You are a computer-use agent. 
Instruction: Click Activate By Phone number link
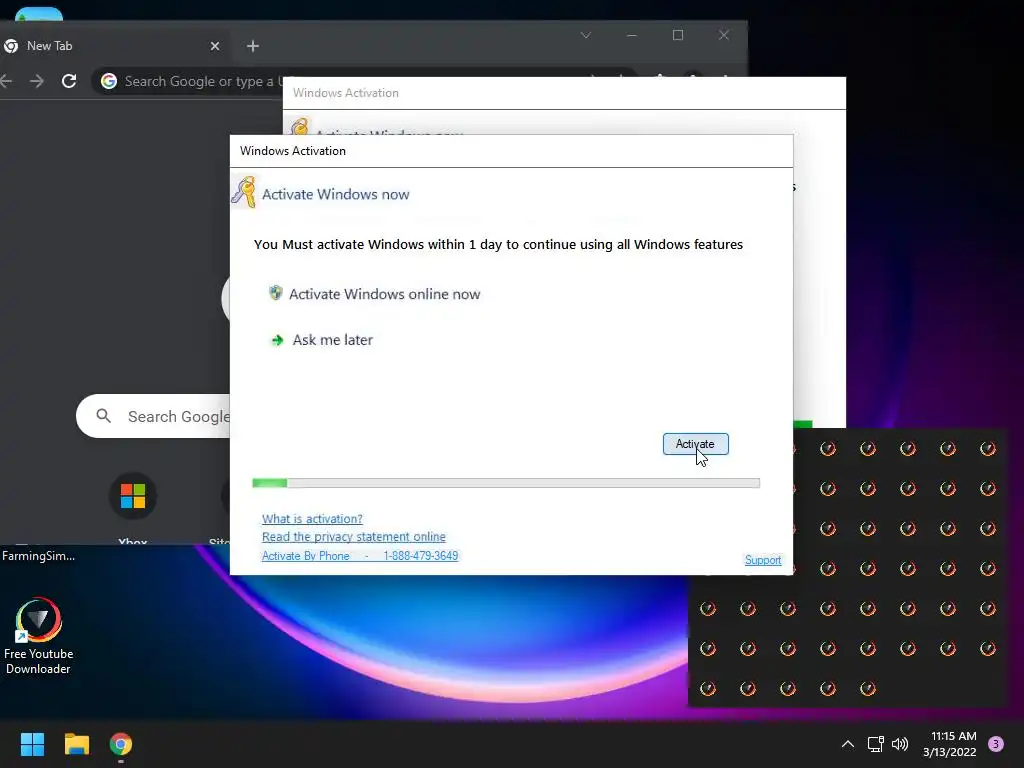click(x=360, y=556)
